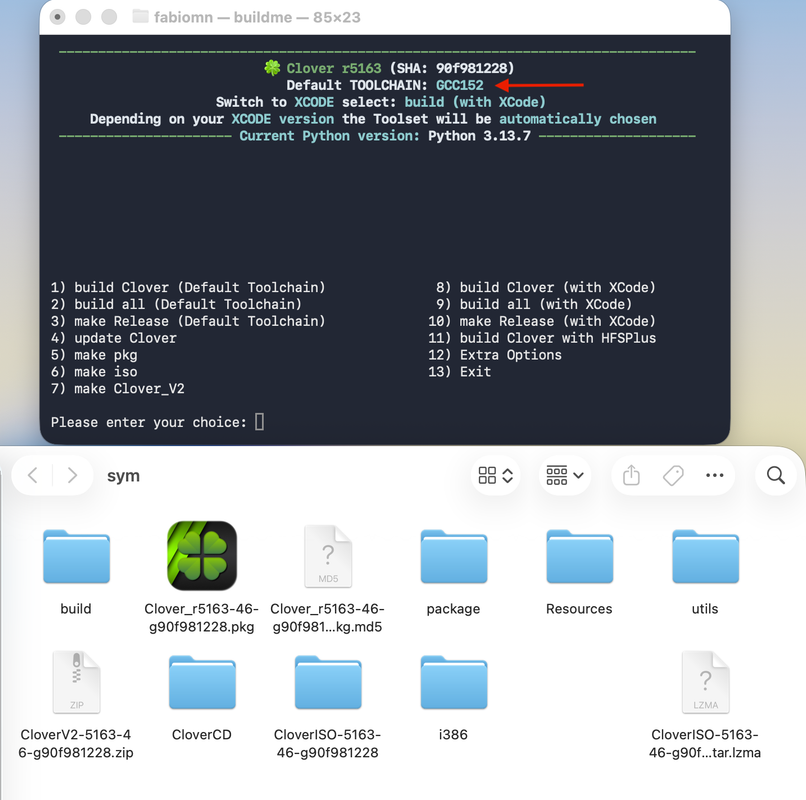Go back in the Finder sym window
The image size is (806, 800).
click(33, 476)
